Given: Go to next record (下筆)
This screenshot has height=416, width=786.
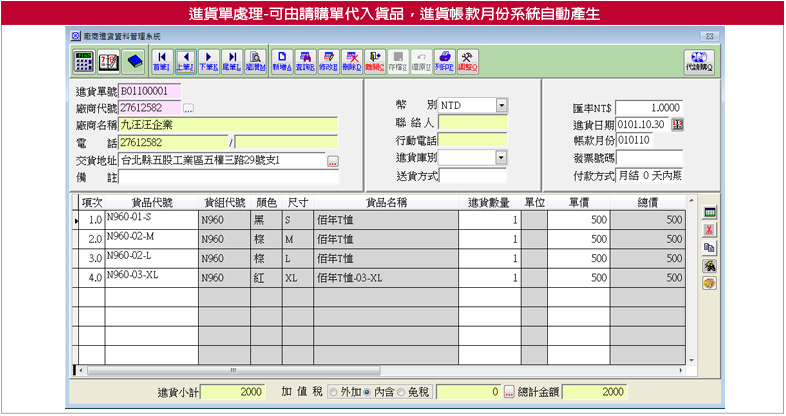Looking at the screenshot, I should pyautogui.click(x=209, y=61).
